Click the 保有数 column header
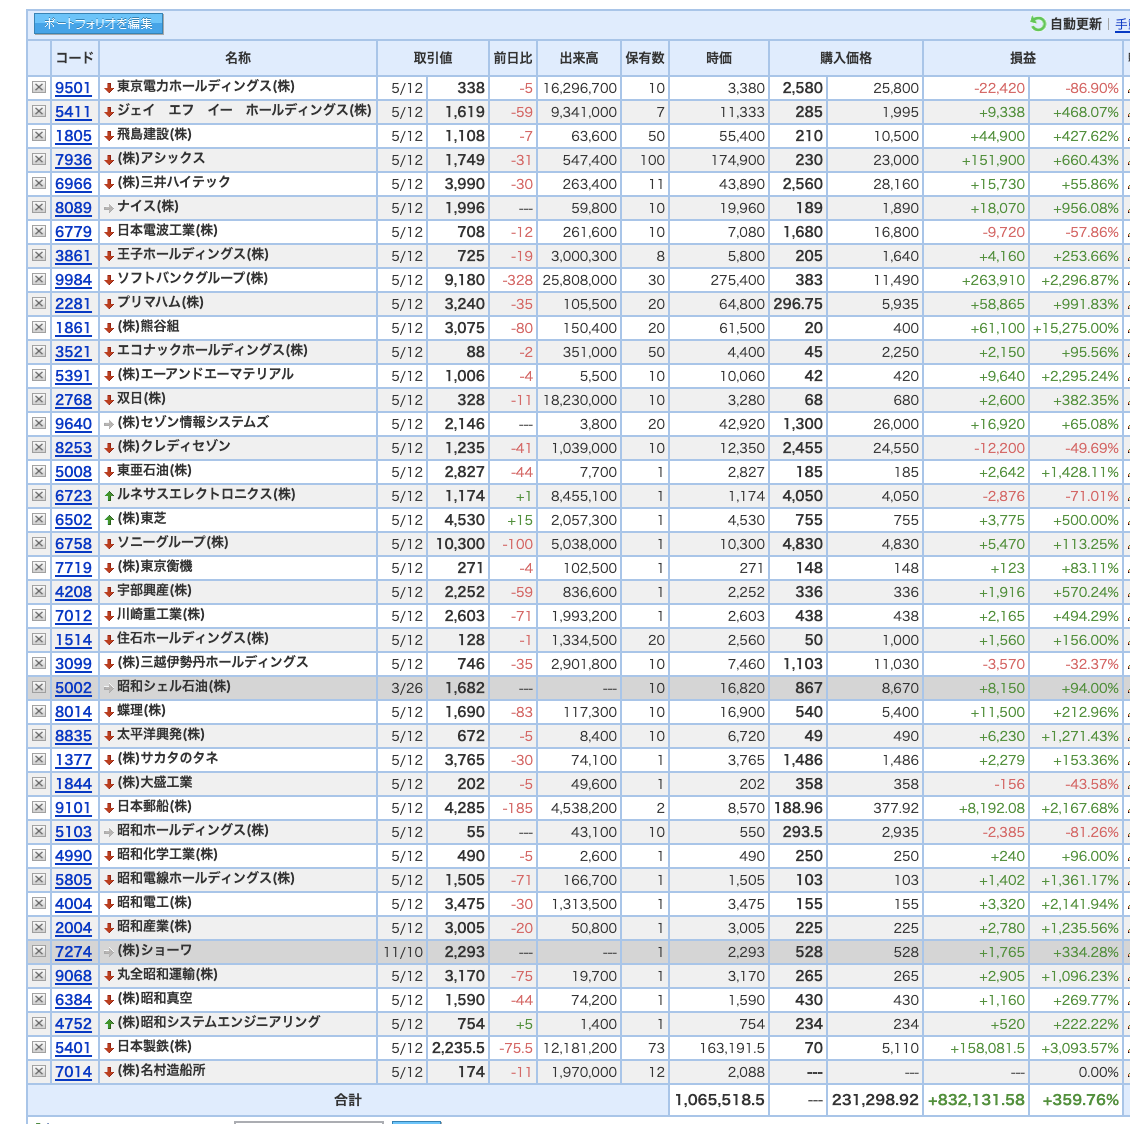Screen dimensions: 1130x1124 pos(644,58)
